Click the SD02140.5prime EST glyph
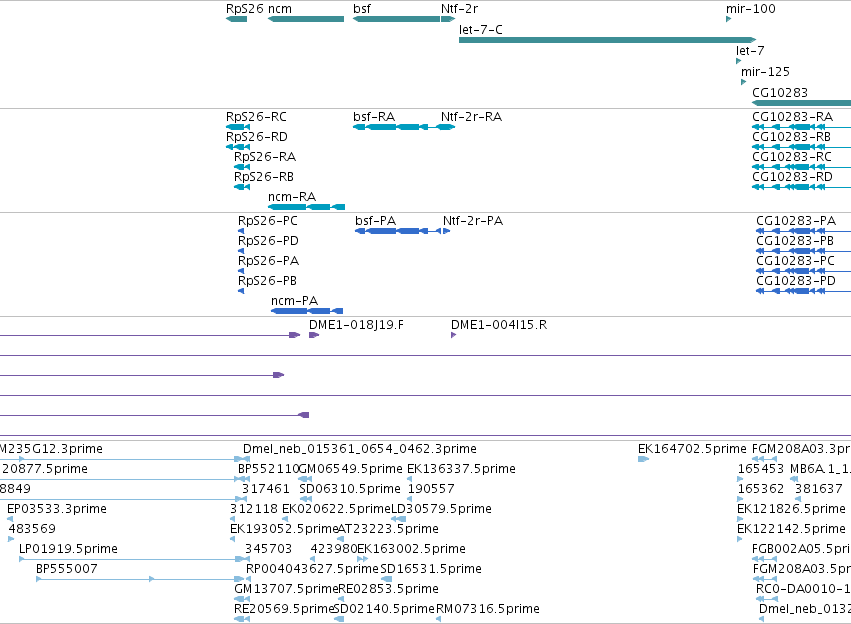This screenshot has height=624, width=851. coord(339,619)
